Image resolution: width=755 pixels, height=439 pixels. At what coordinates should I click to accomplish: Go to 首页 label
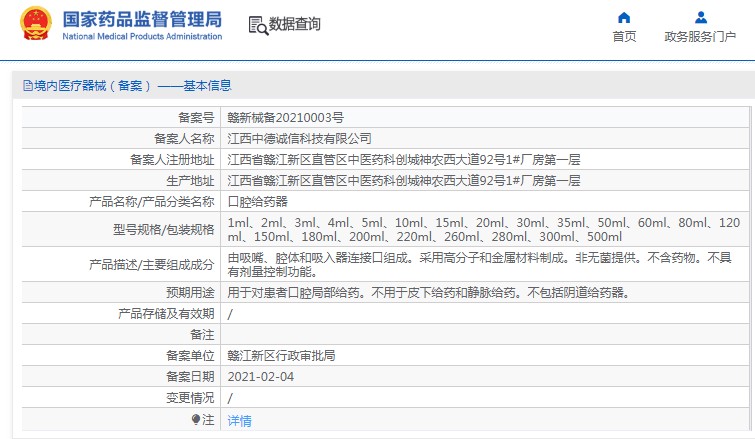(x=624, y=37)
